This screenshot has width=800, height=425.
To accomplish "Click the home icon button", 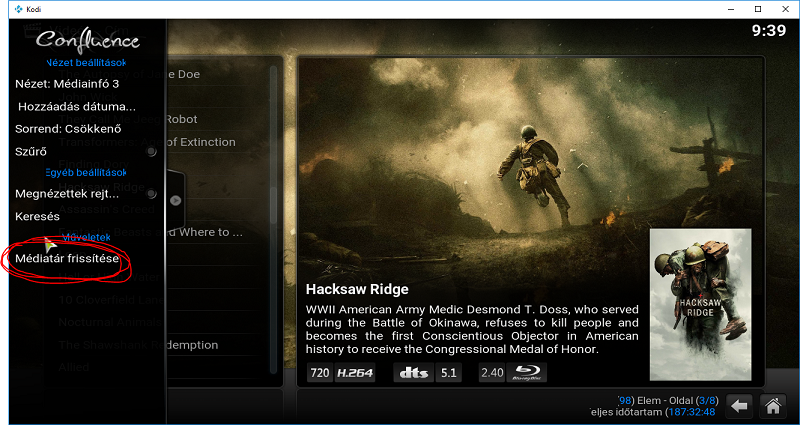I will pyautogui.click(x=772, y=406).
